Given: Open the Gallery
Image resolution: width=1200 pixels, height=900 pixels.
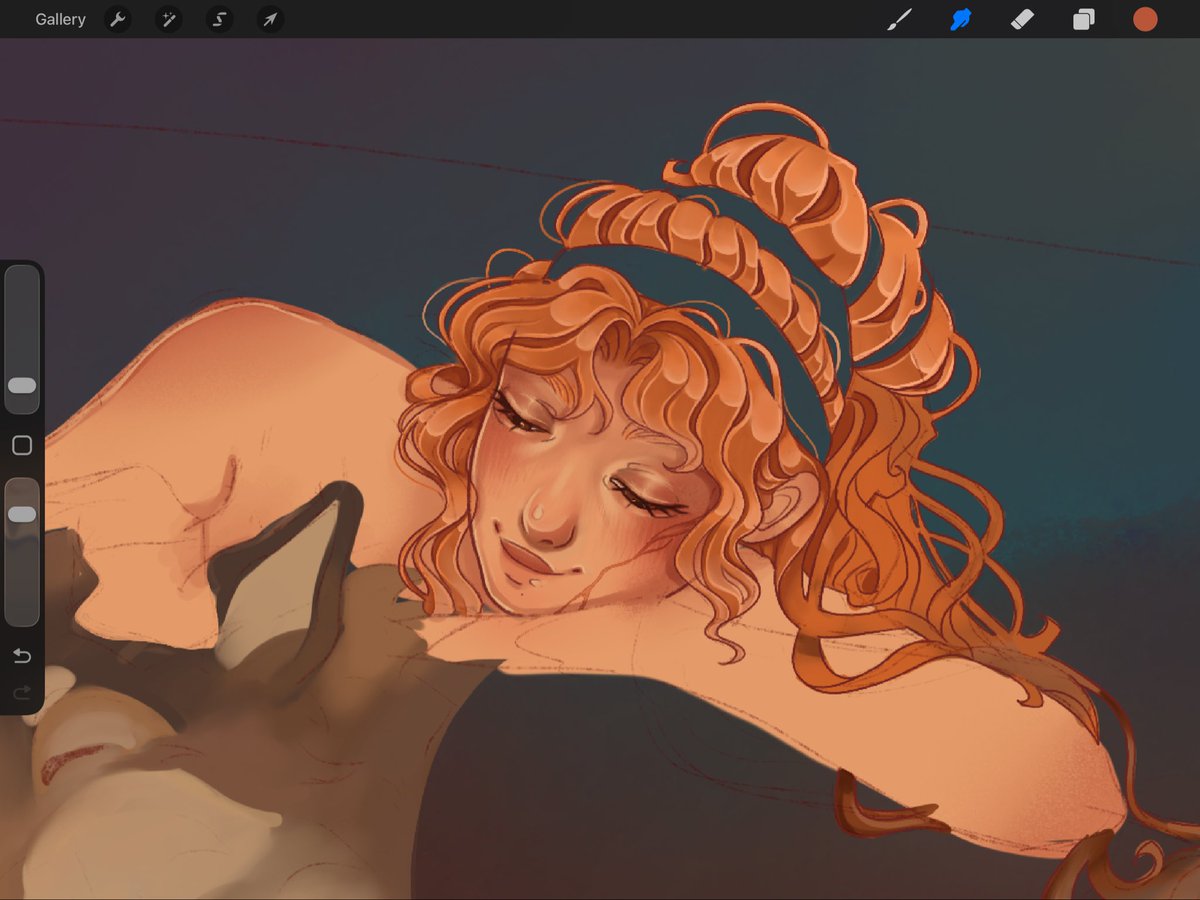Looking at the screenshot, I should coord(60,19).
